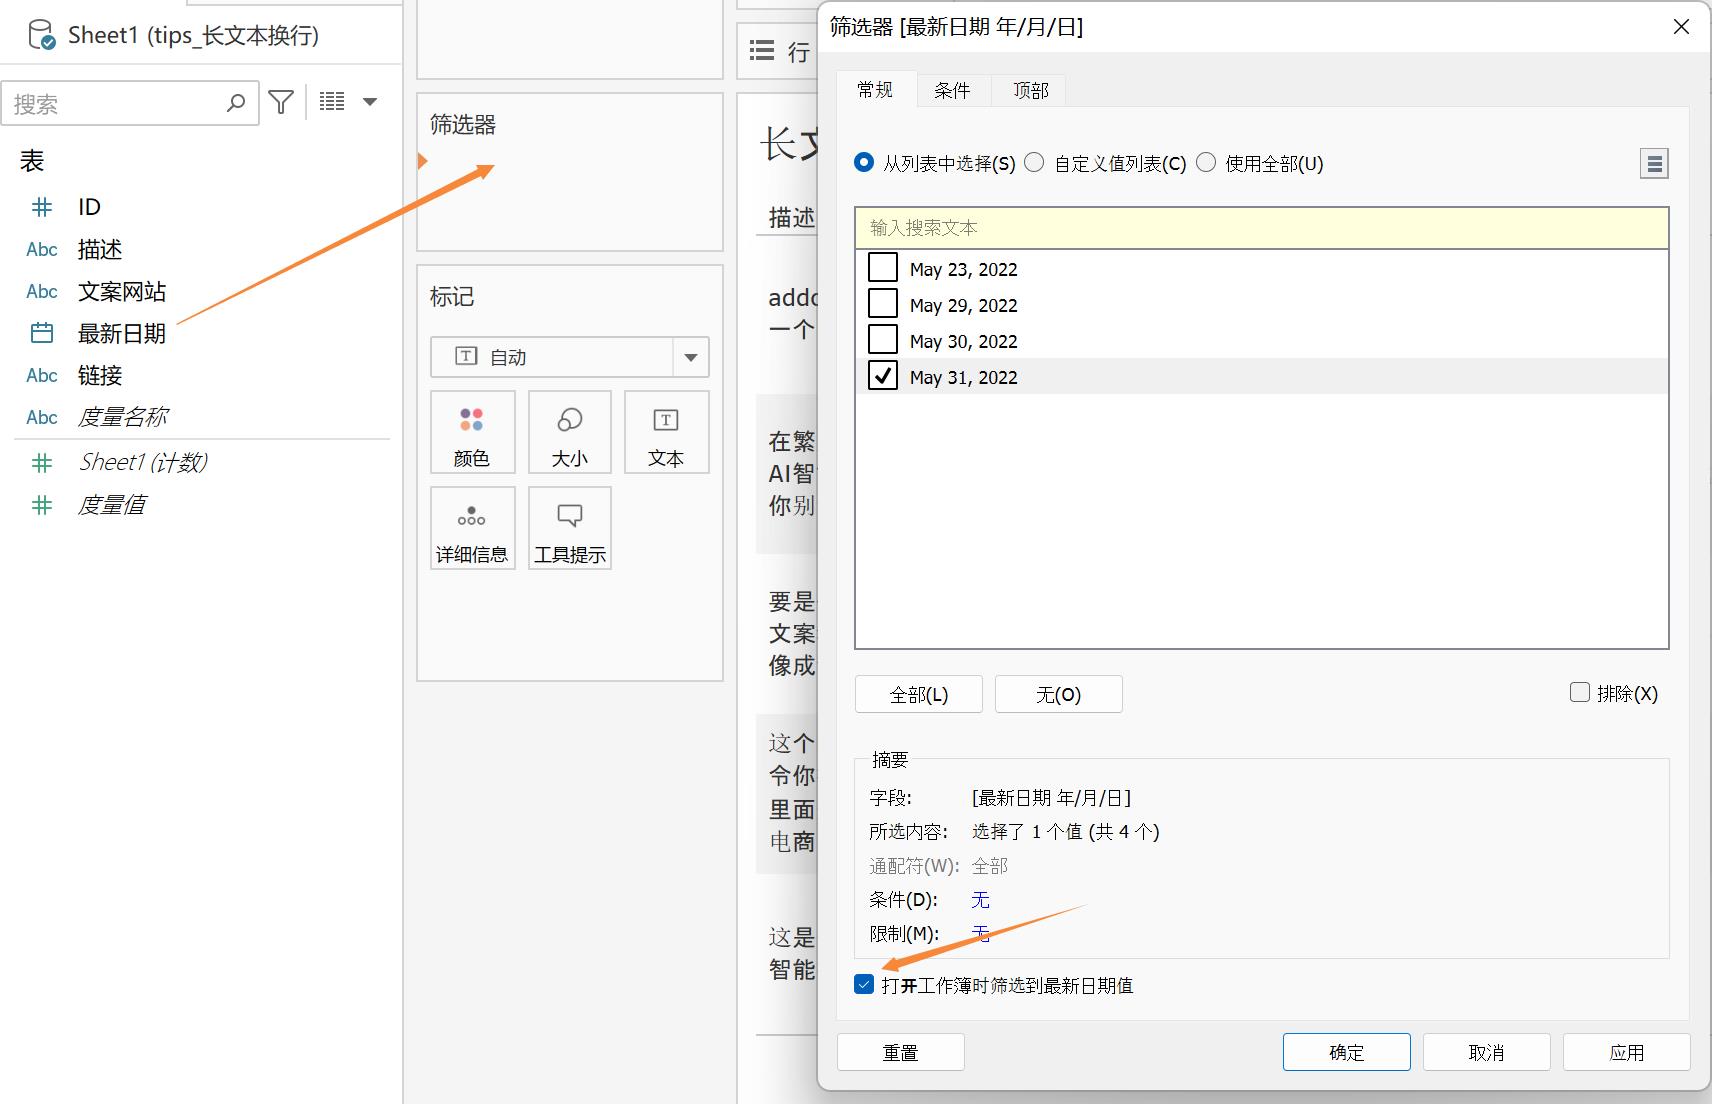Click the 详细信息 detail marks button
This screenshot has height=1104, width=1712.
point(472,528)
